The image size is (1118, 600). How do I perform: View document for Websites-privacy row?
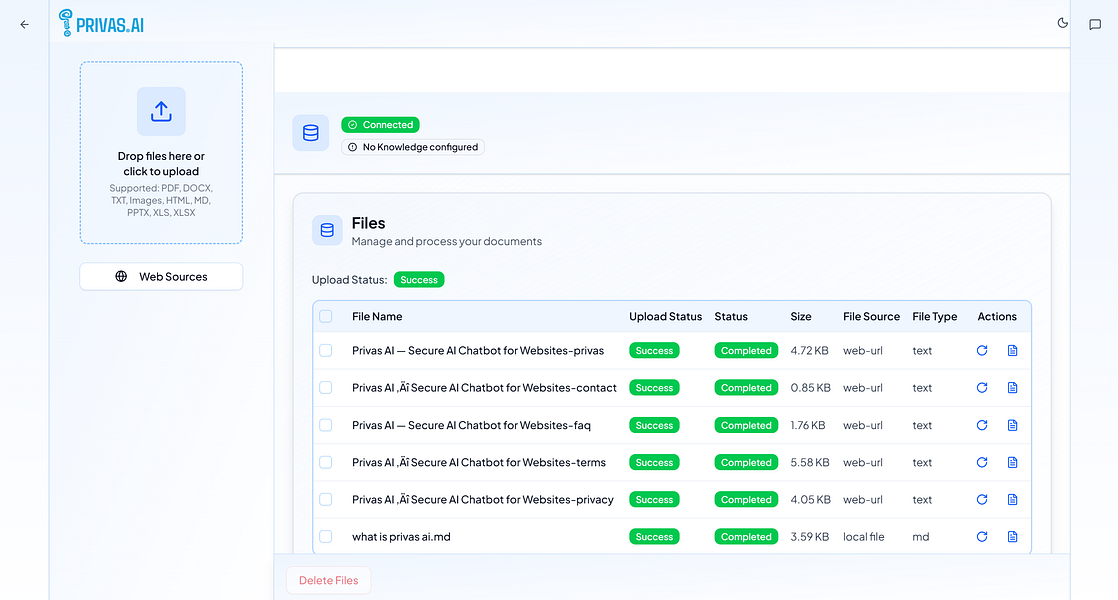tap(1012, 500)
